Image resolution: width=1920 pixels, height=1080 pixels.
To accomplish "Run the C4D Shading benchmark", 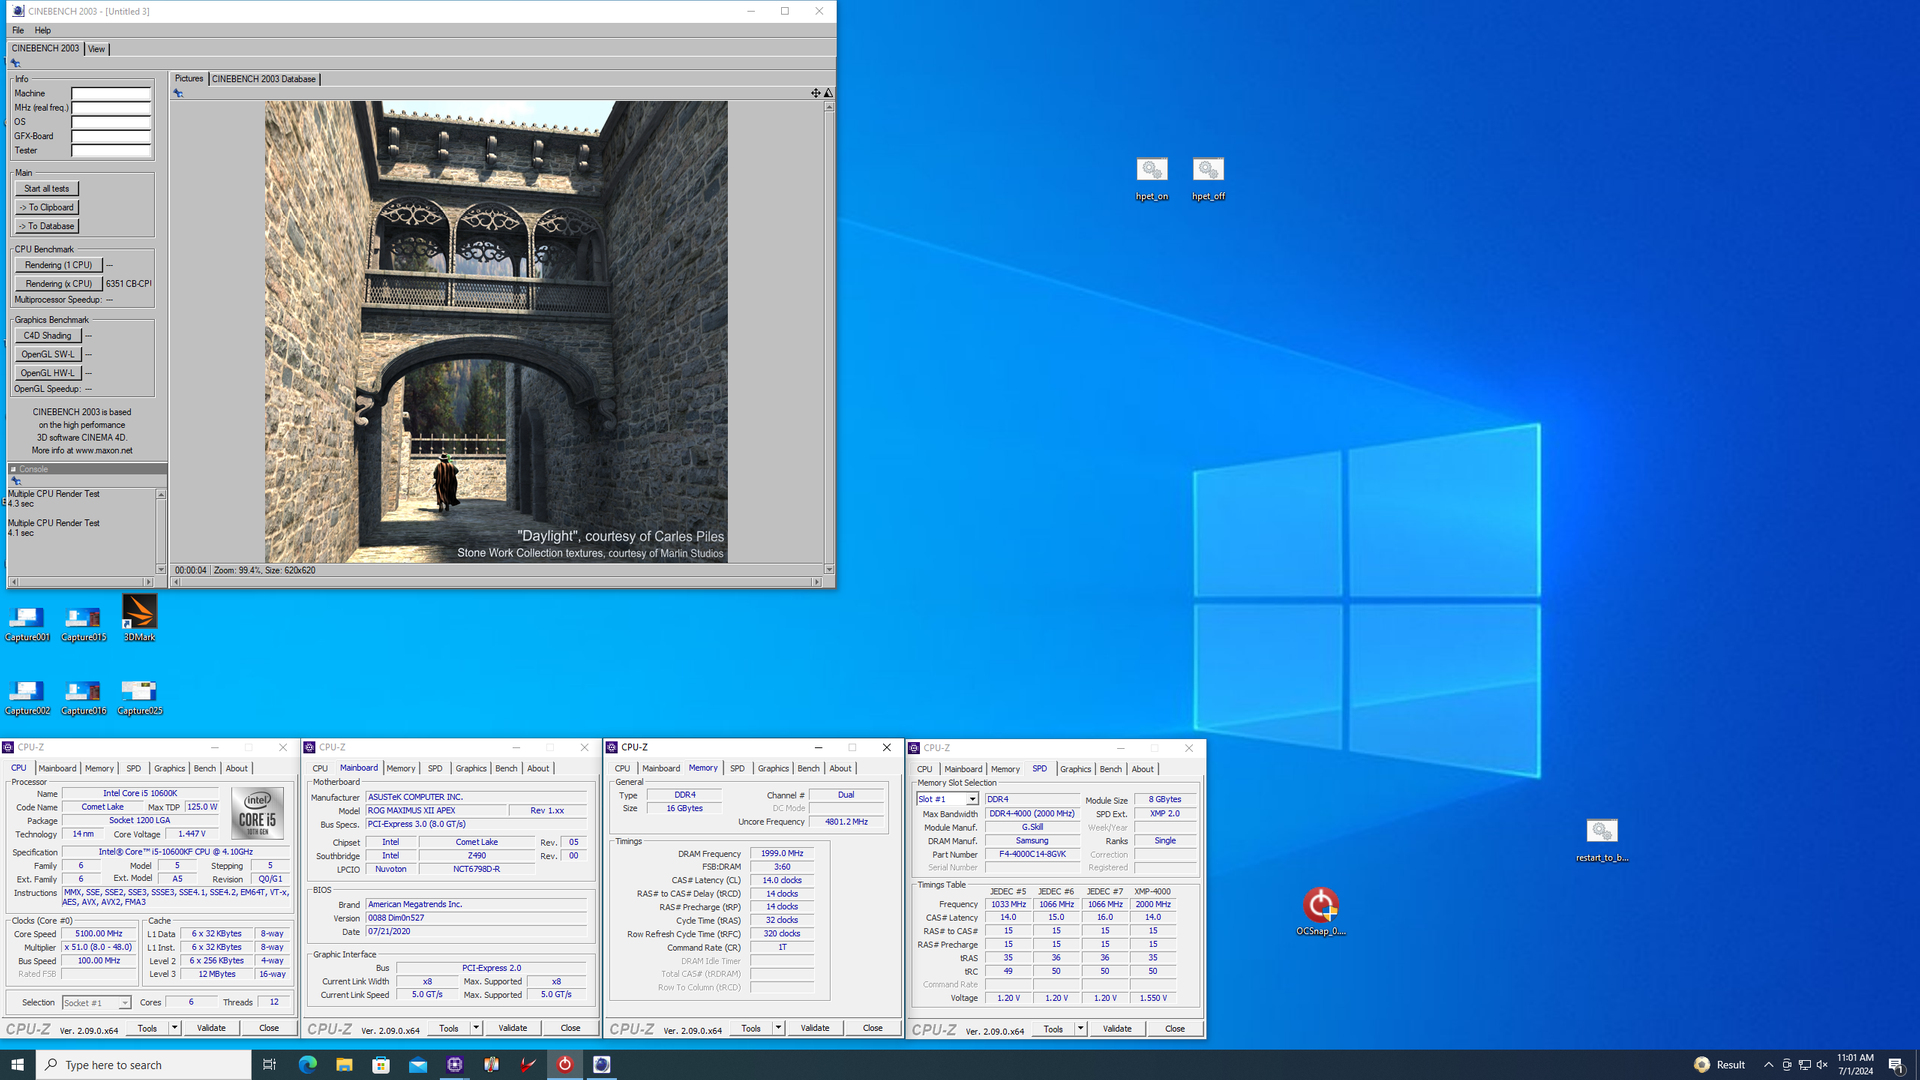I will [48, 336].
